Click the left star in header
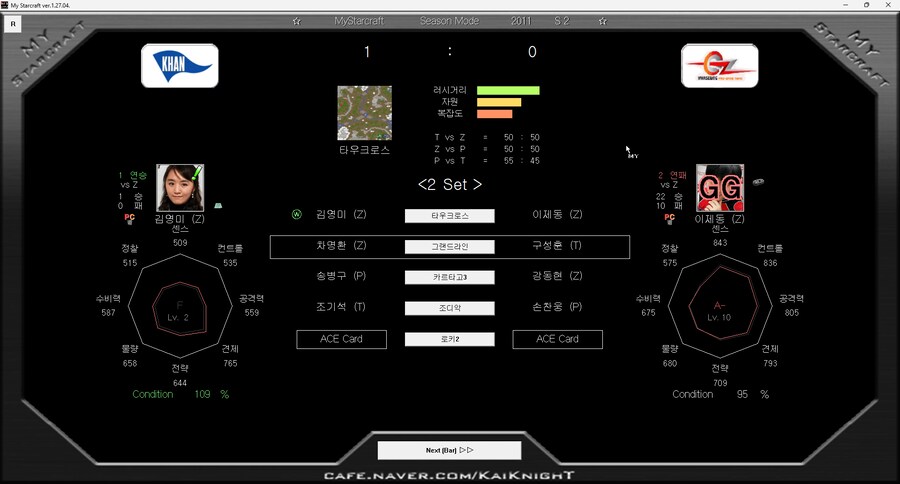The height and width of the screenshot is (484, 900). (296, 21)
